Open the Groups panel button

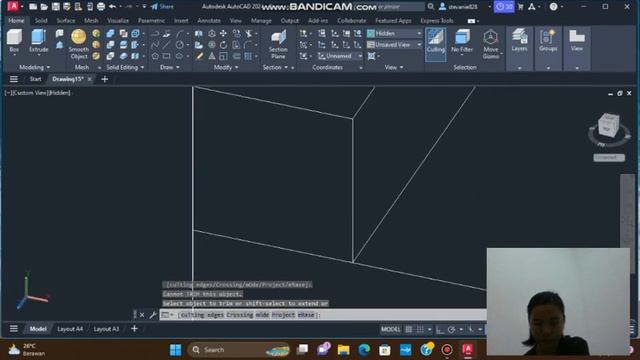pos(548,41)
